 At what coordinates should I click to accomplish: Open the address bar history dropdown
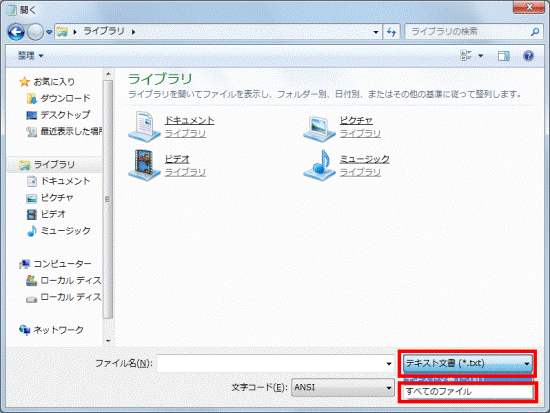point(376,32)
